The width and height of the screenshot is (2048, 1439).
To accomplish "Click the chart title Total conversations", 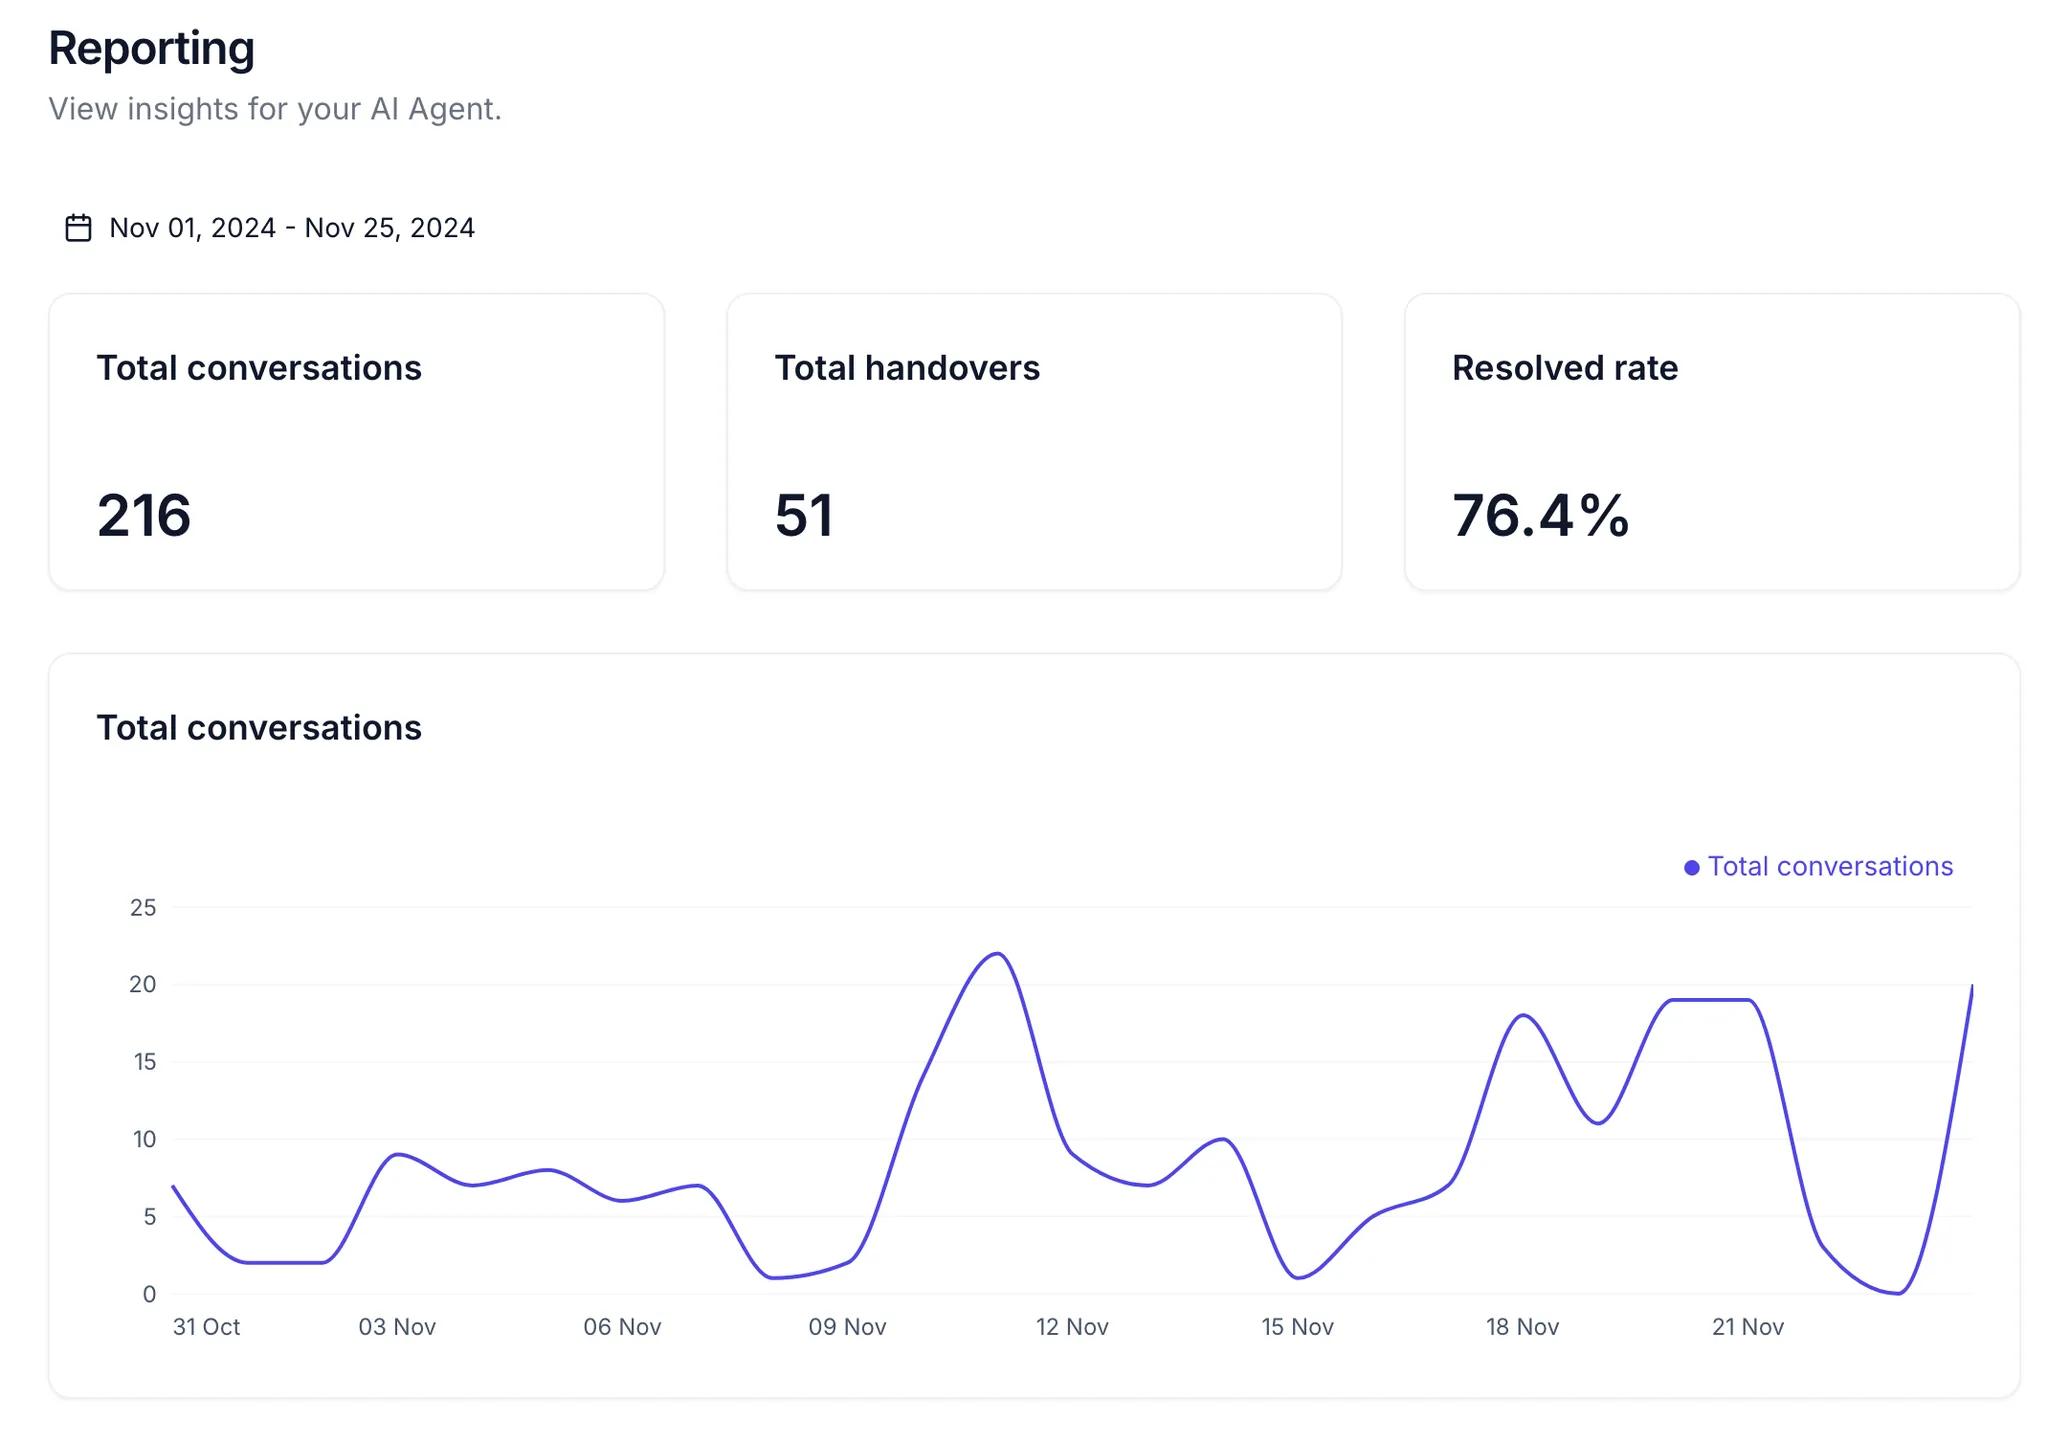I will [258, 727].
